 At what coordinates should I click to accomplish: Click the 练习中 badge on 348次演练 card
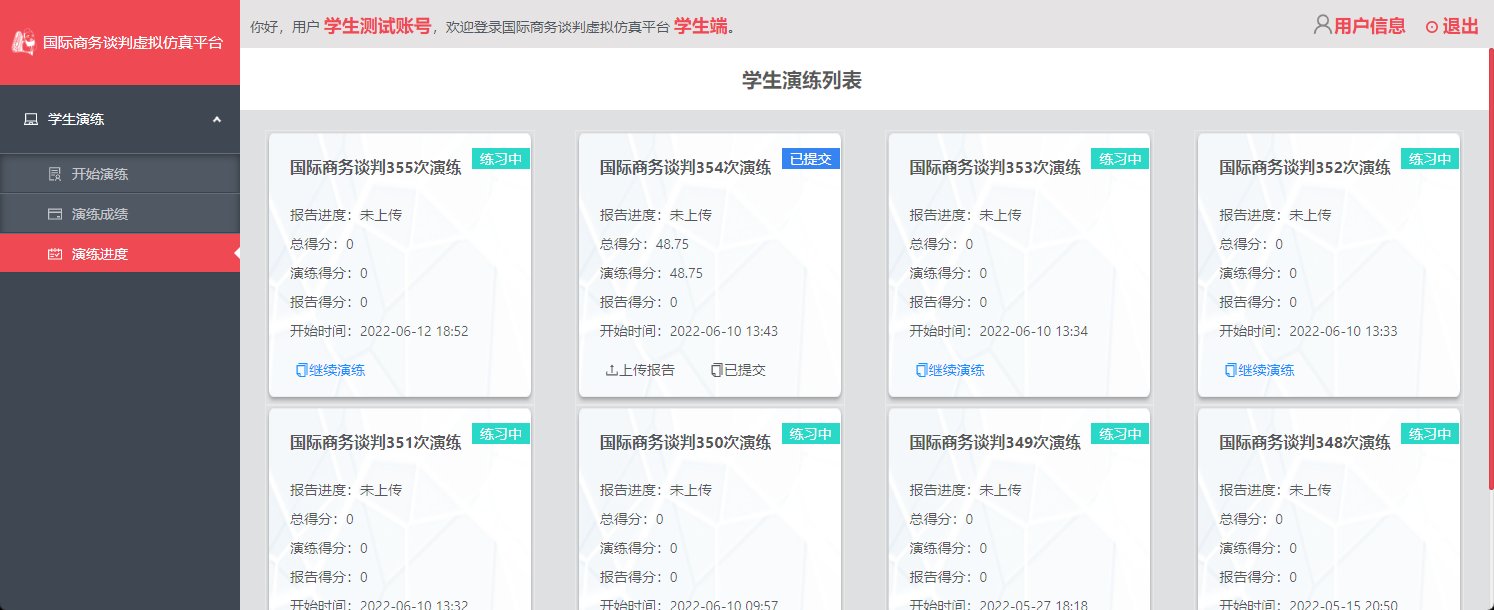pos(1430,434)
